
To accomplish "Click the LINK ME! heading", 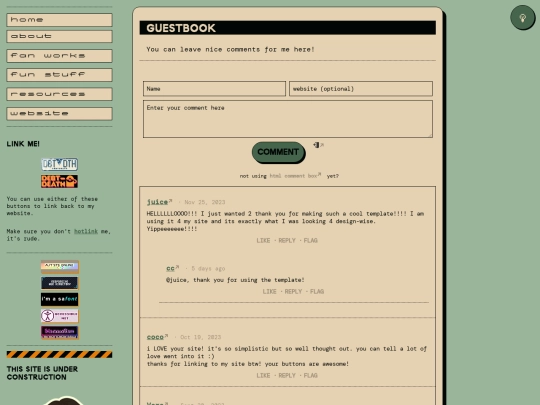I will (23, 144).
